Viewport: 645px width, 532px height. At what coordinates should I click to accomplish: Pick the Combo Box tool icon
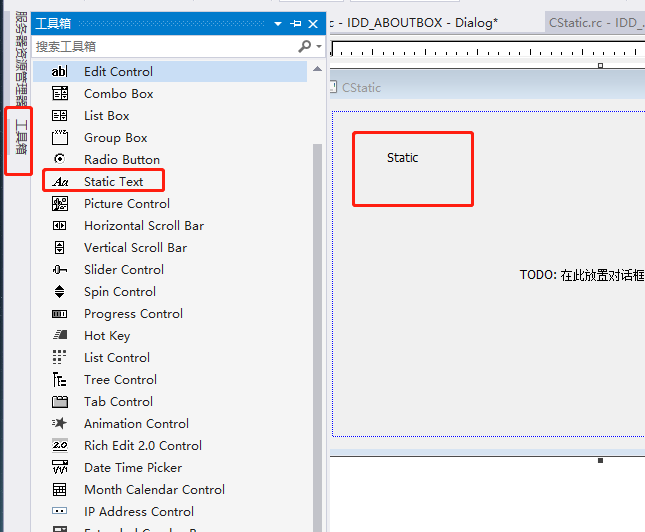pyautogui.click(x=60, y=93)
